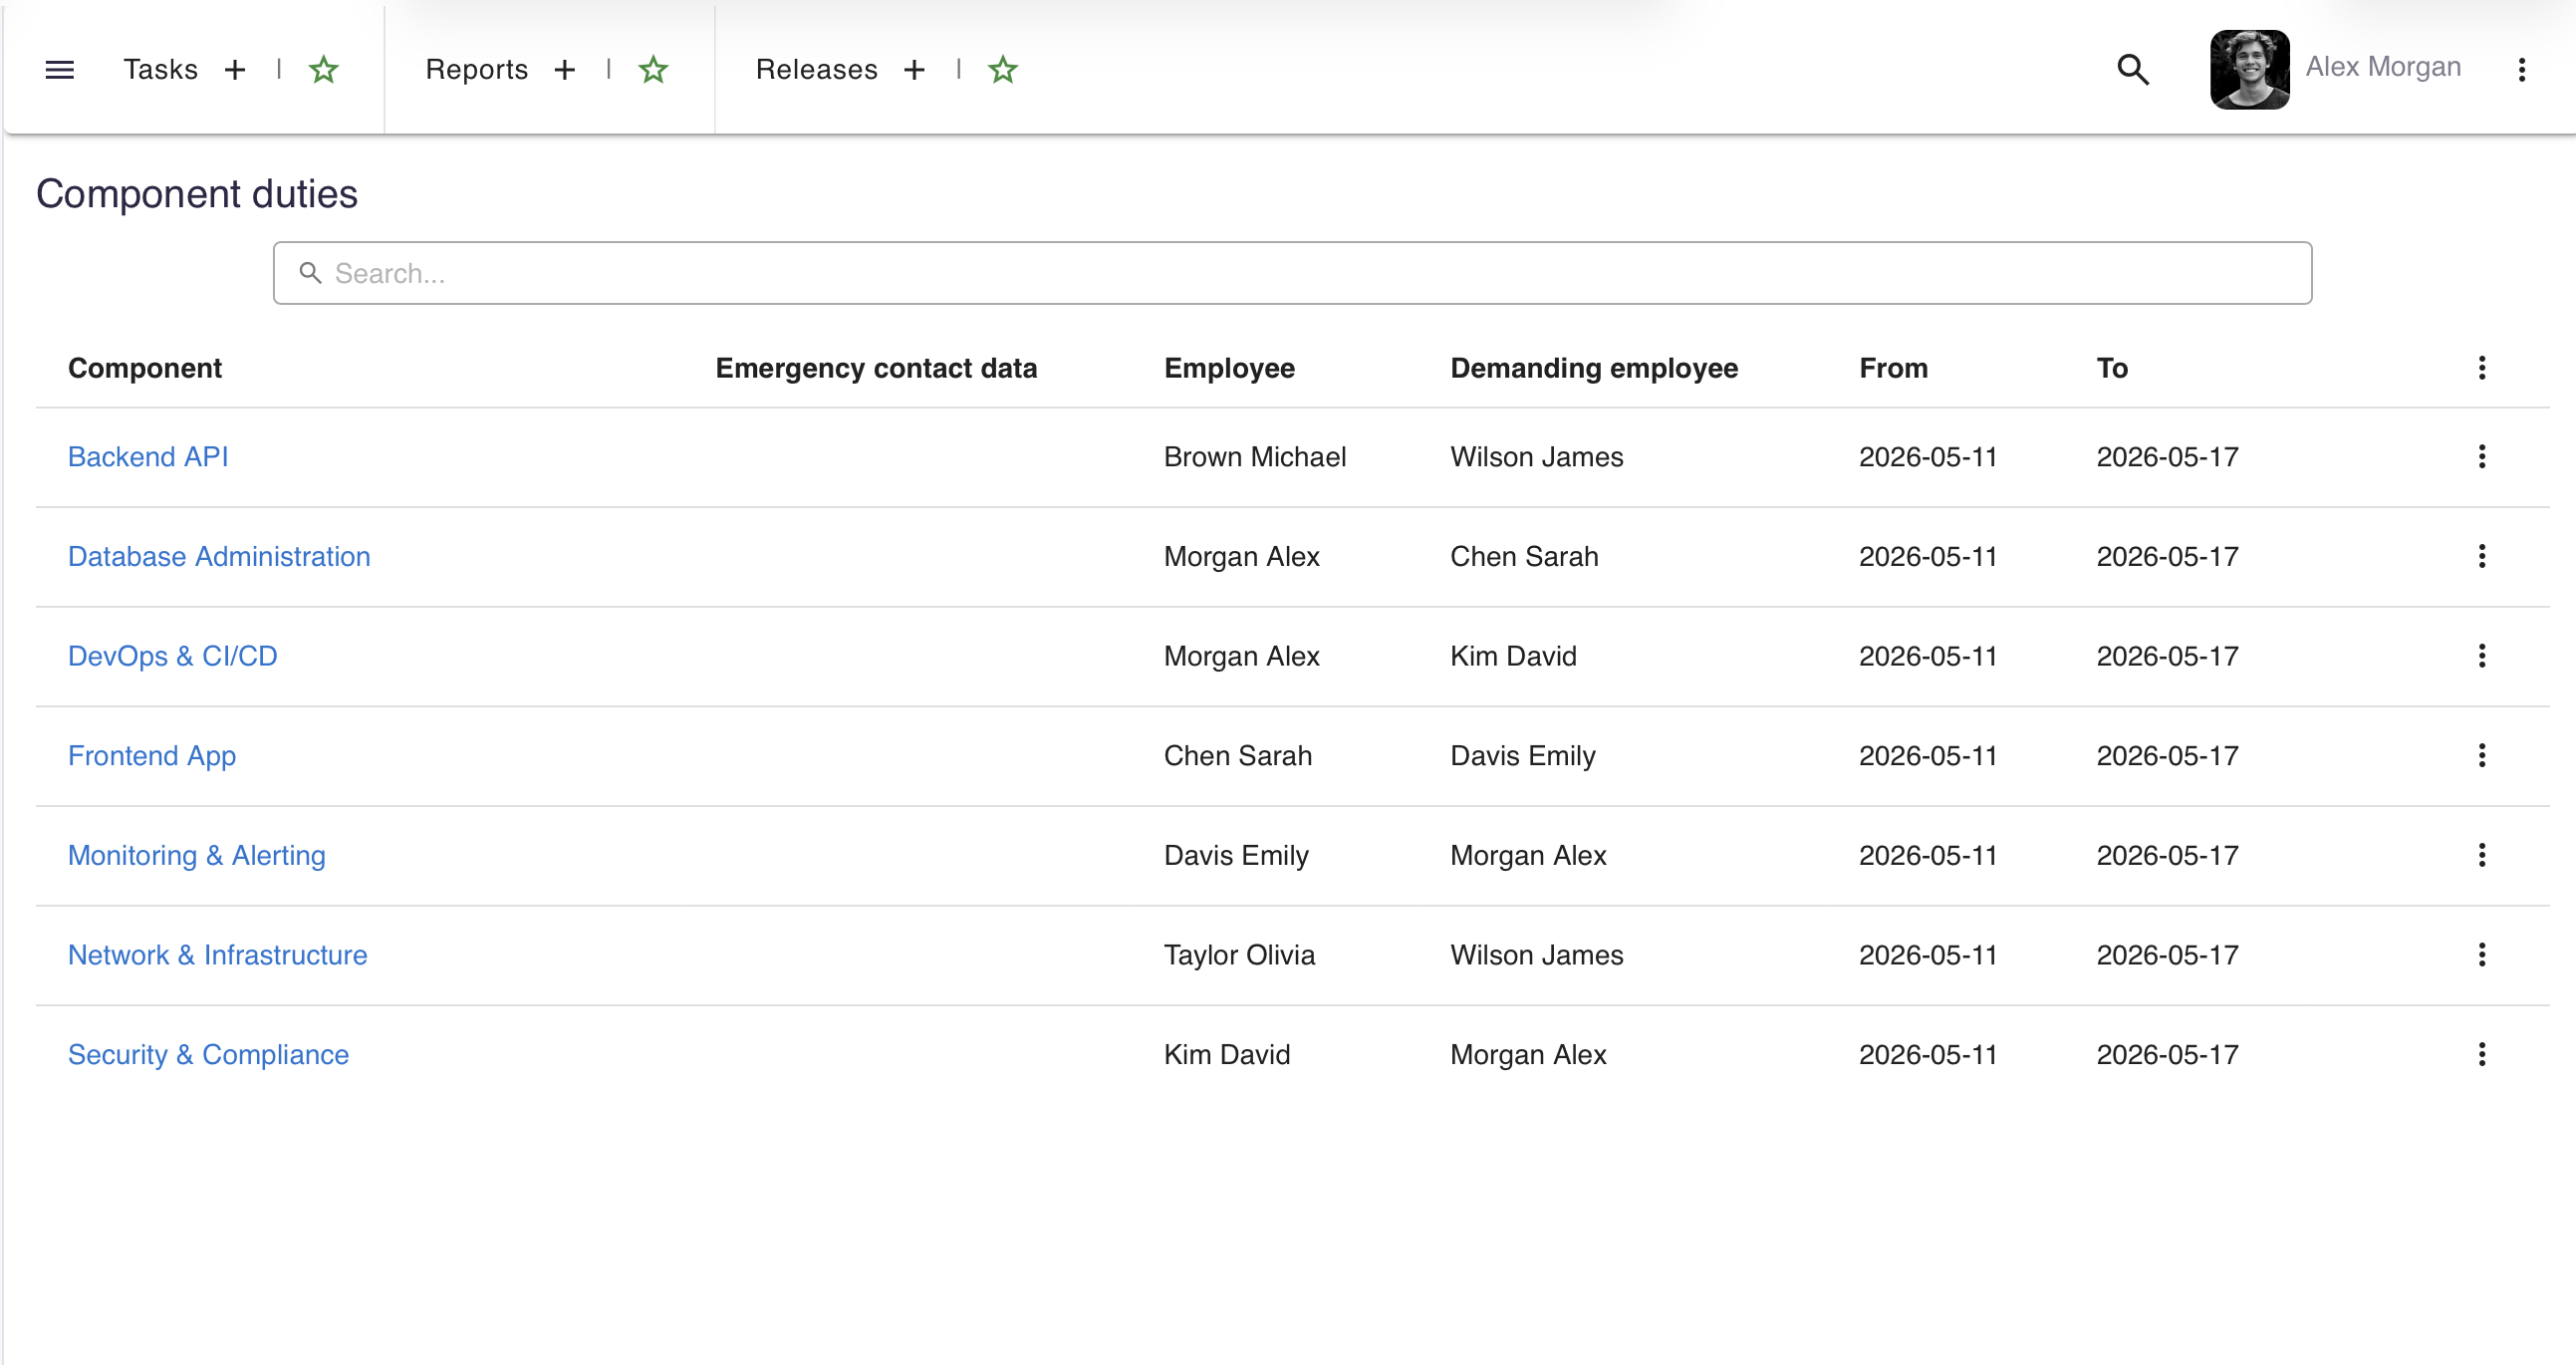Click the plus icon next to Releases
Viewport: 2576px width, 1365px height.
click(x=914, y=69)
